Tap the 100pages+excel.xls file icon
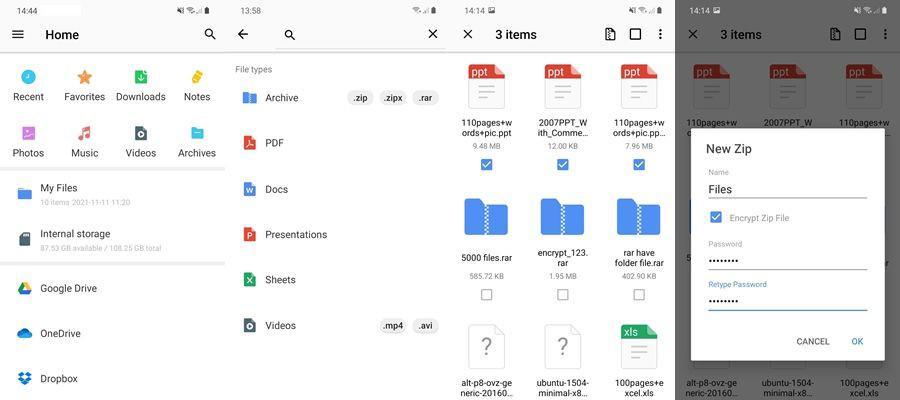Image resolution: width=900 pixels, height=400 pixels. click(x=639, y=347)
